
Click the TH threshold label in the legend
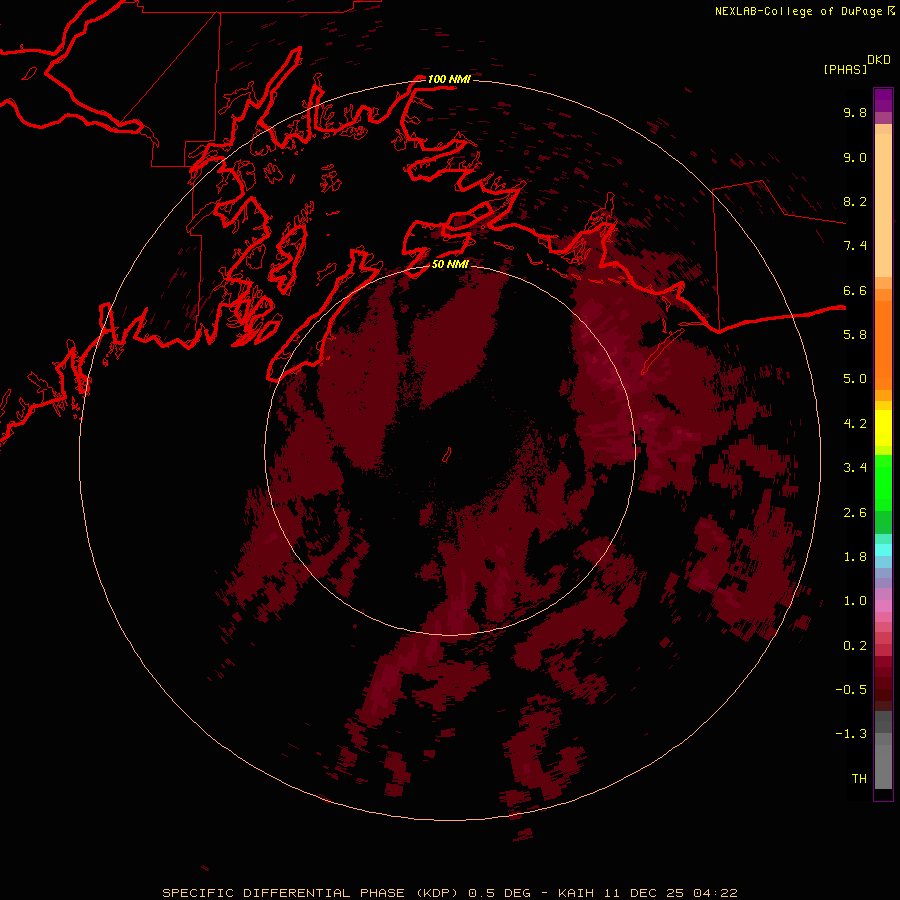tap(859, 779)
